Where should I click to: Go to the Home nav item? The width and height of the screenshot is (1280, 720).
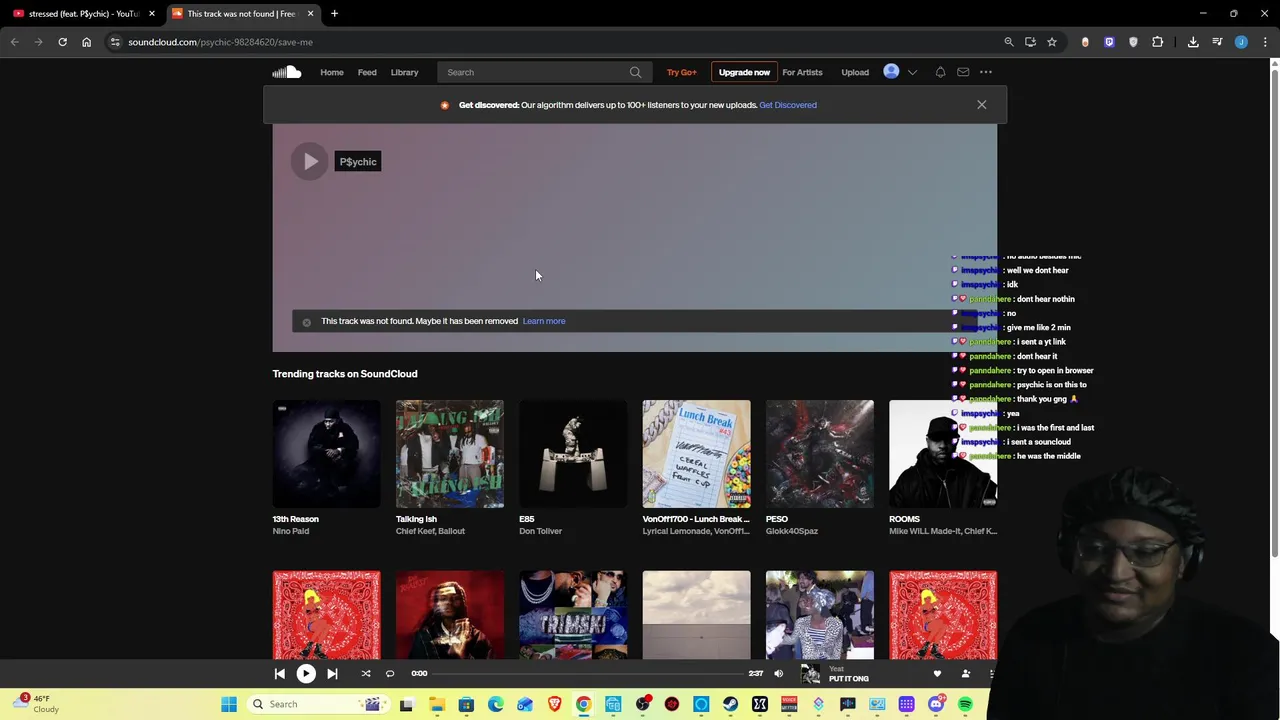tap(332, 72)
